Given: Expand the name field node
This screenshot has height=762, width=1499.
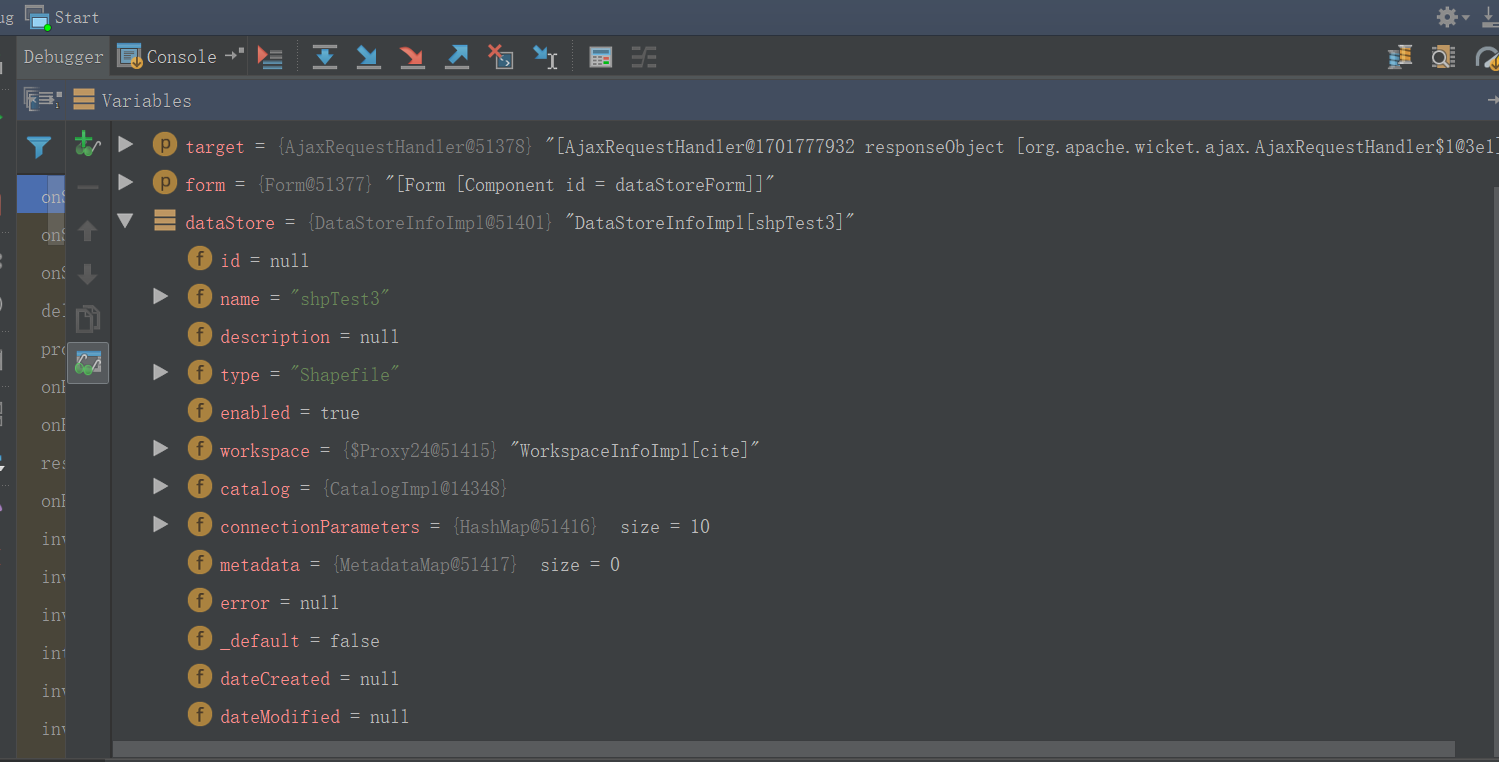Looking at the screenshot, I should [x=160, y=297].
